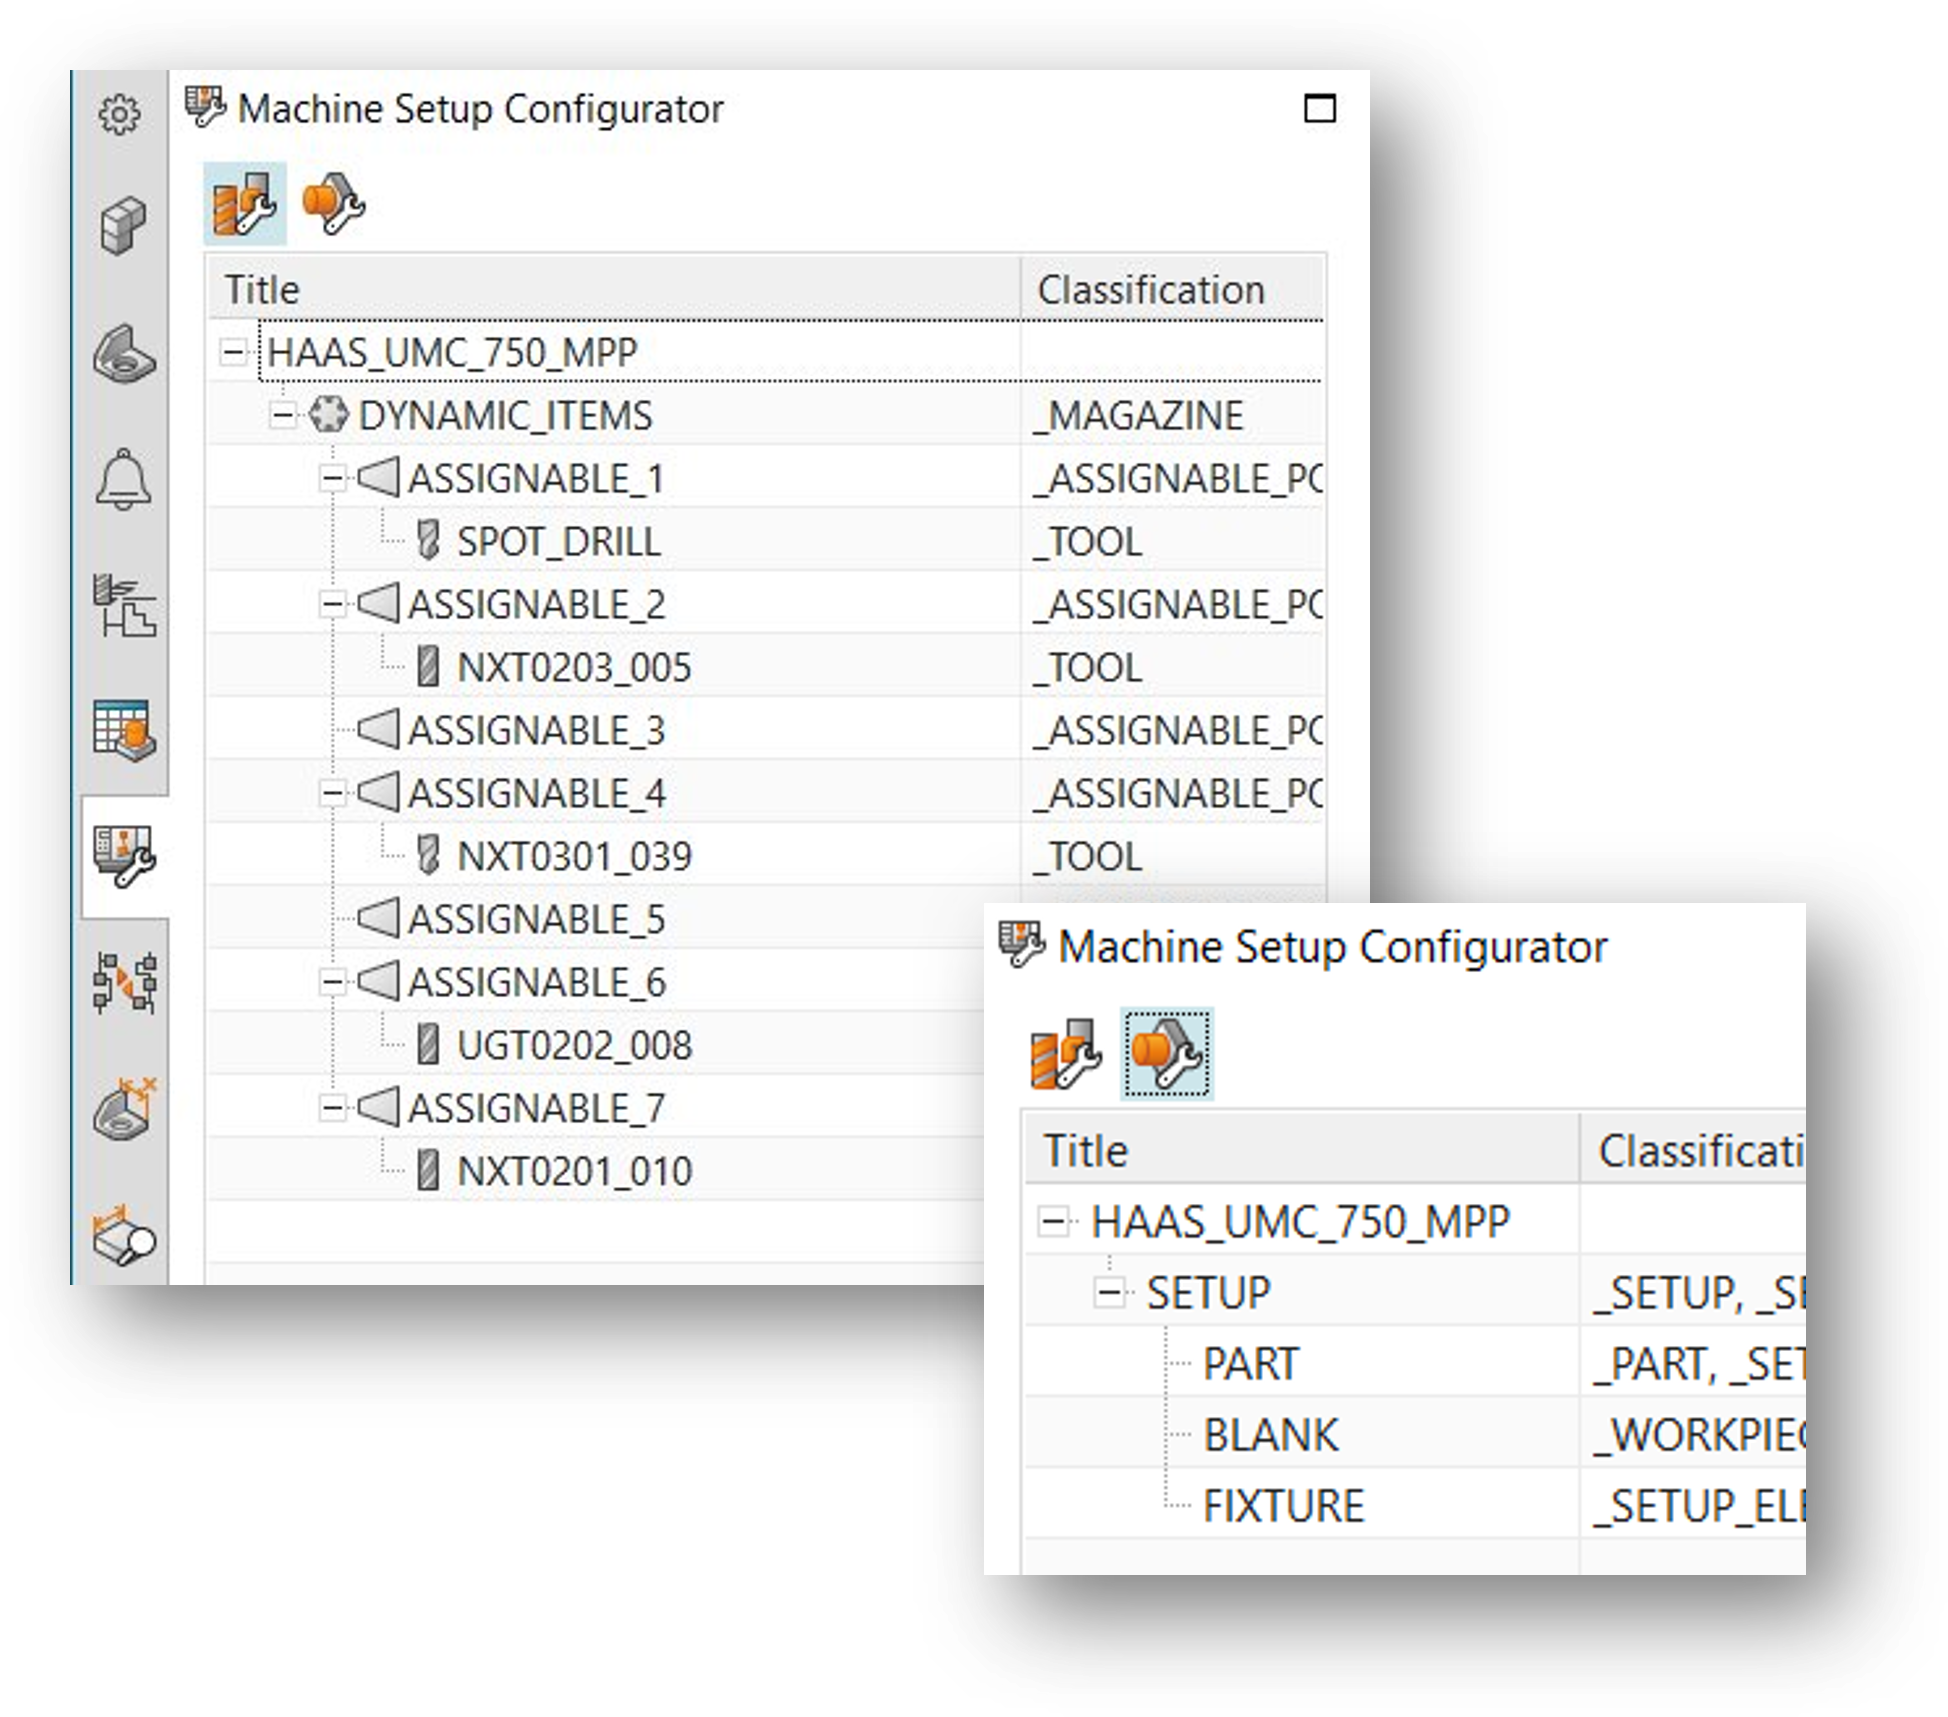Collapse the DYNAMIC_ITEMS magazine node
The image size is (1948, 1717).
click(283, 415)
